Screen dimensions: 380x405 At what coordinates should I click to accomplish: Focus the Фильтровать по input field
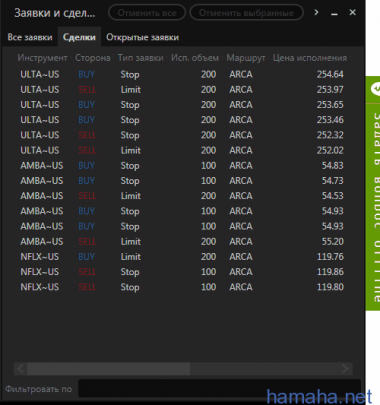(x=219, y=388)
